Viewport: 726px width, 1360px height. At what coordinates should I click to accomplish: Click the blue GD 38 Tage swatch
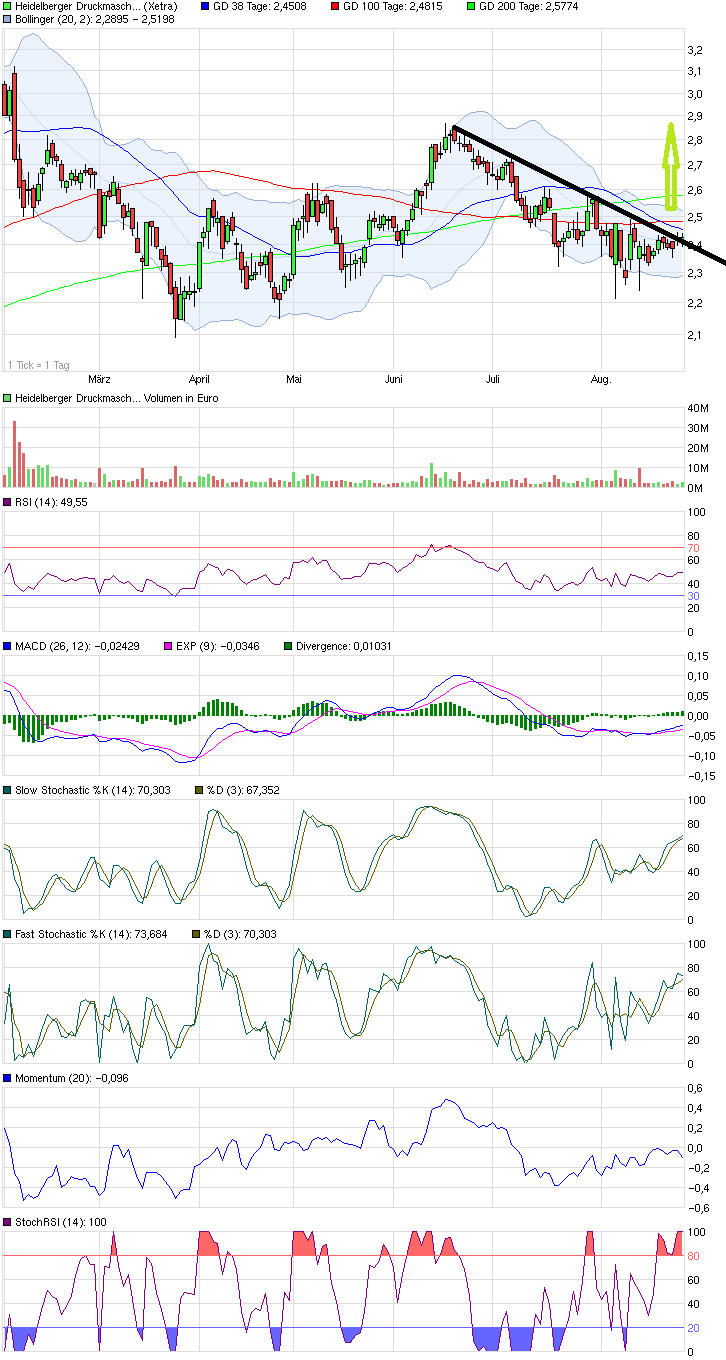point(206,6)
